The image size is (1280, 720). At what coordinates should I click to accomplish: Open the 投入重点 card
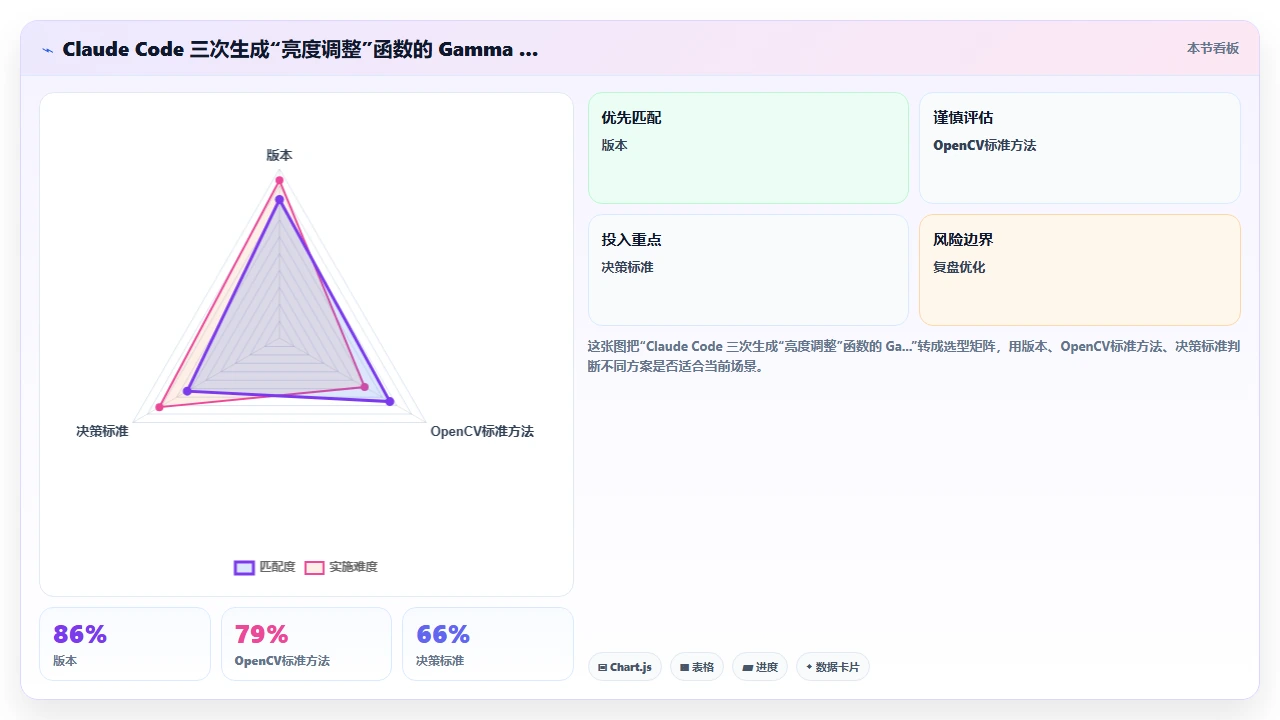(x=748, y=270)
